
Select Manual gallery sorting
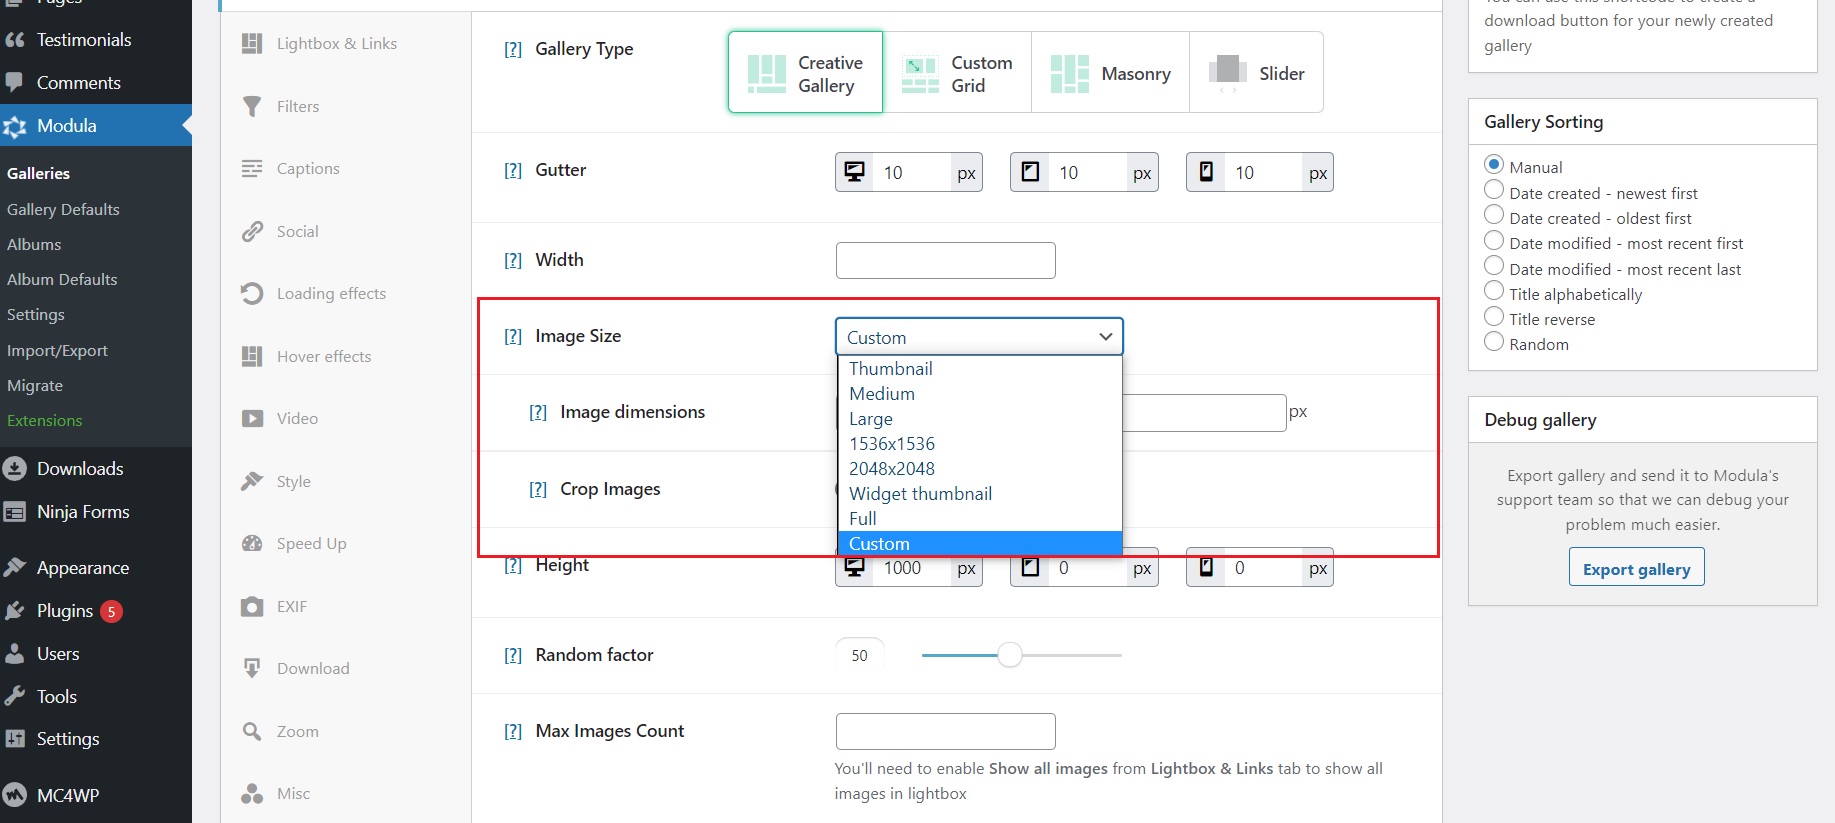click(x=1494, y=164)
